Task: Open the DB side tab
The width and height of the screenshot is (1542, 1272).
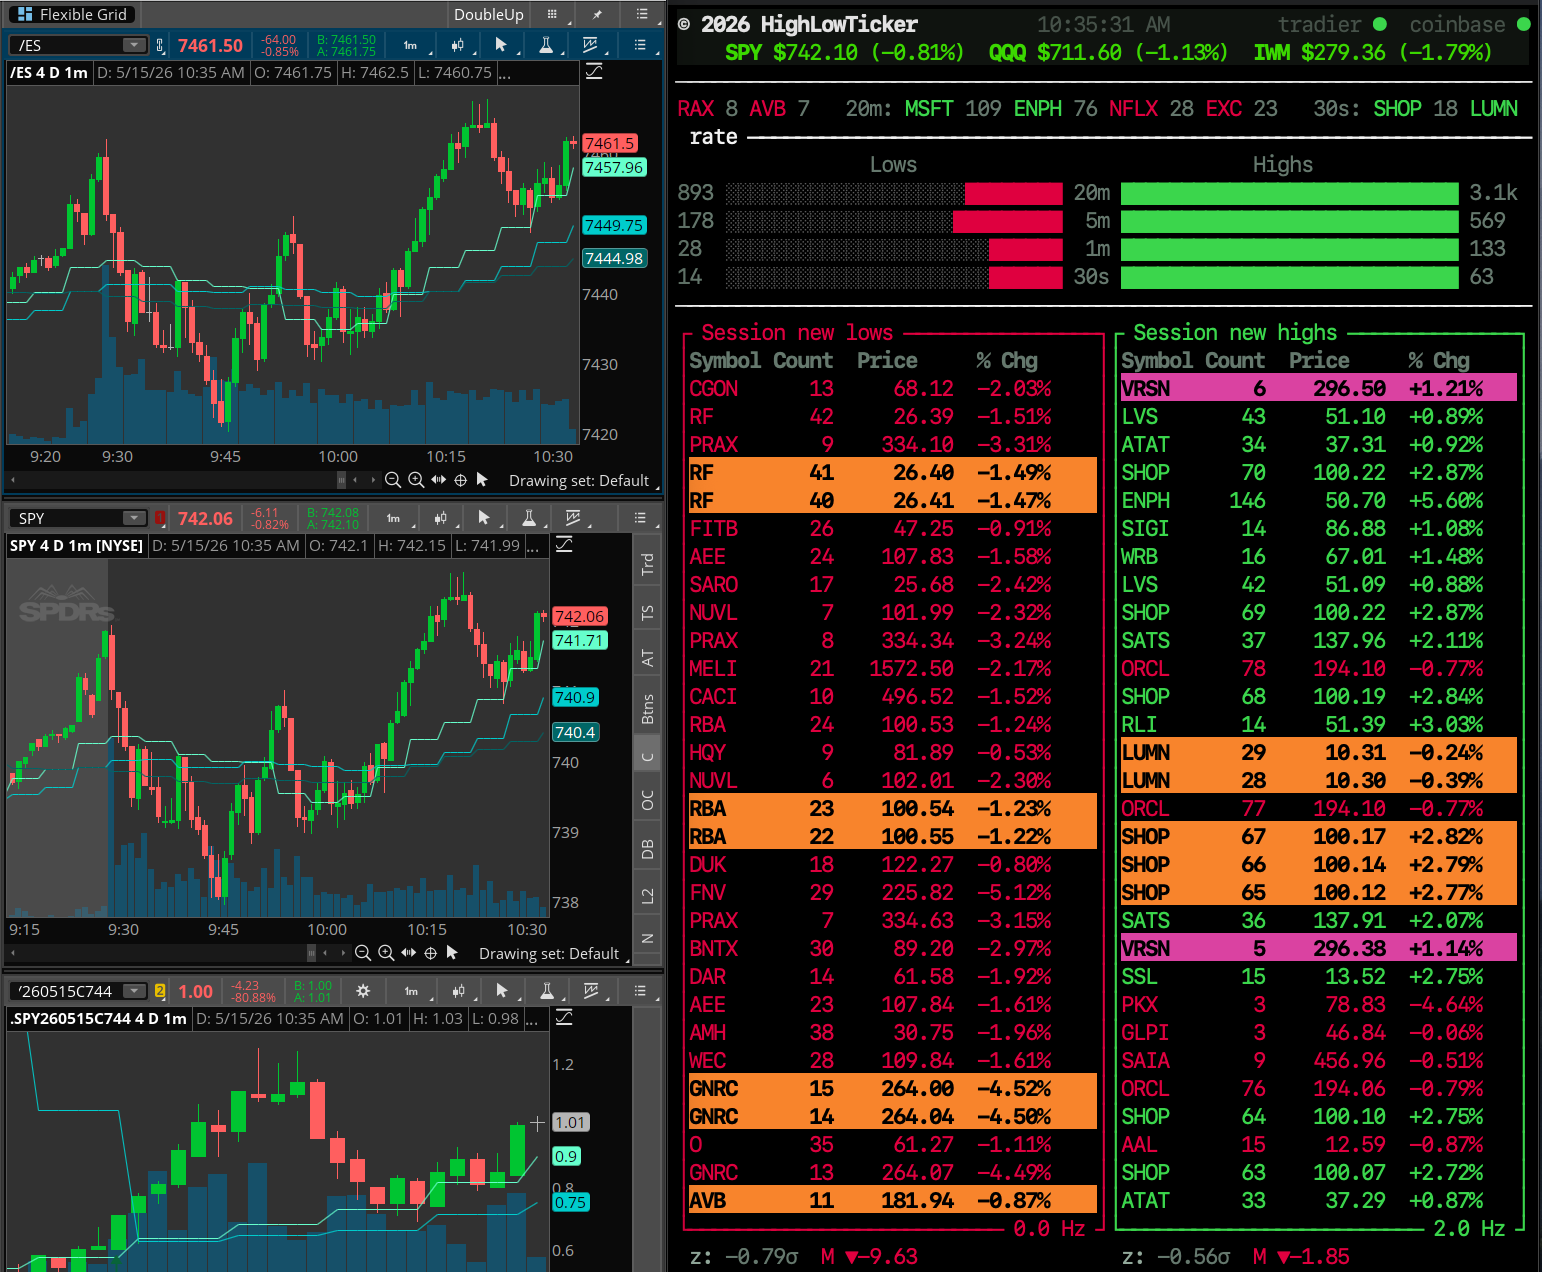Action: (x=648, y=849)
